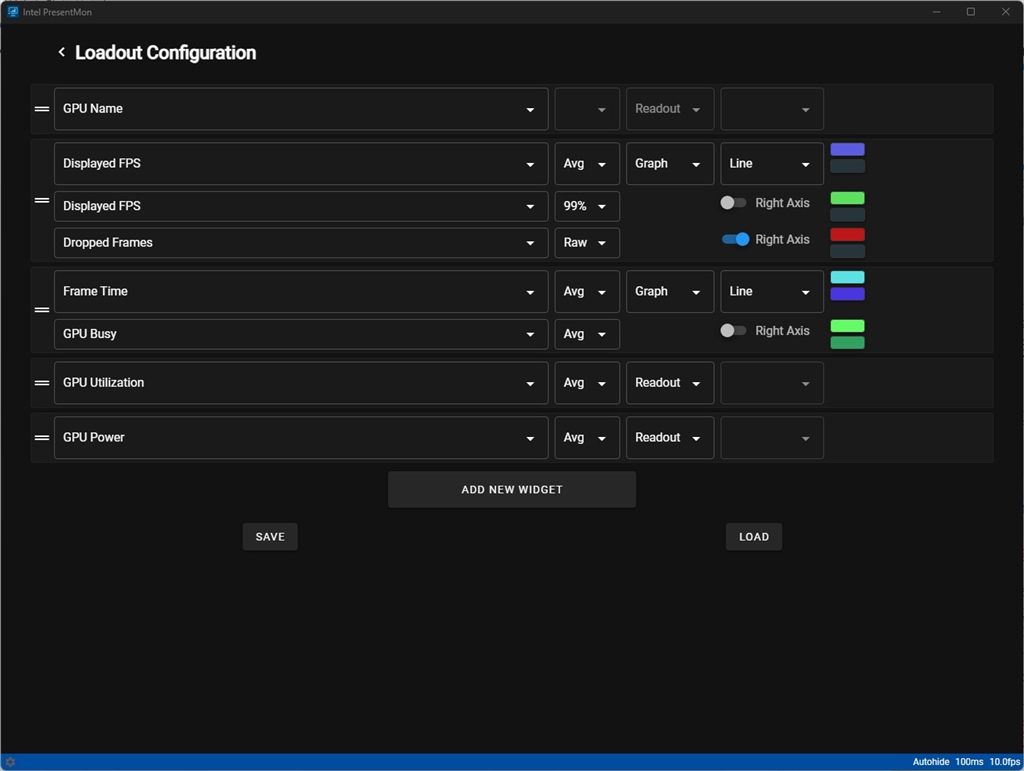The height and width of the screenshot is (771, 1024).
Task: Open settings gear in the status bar
Action: pos(10,762)
